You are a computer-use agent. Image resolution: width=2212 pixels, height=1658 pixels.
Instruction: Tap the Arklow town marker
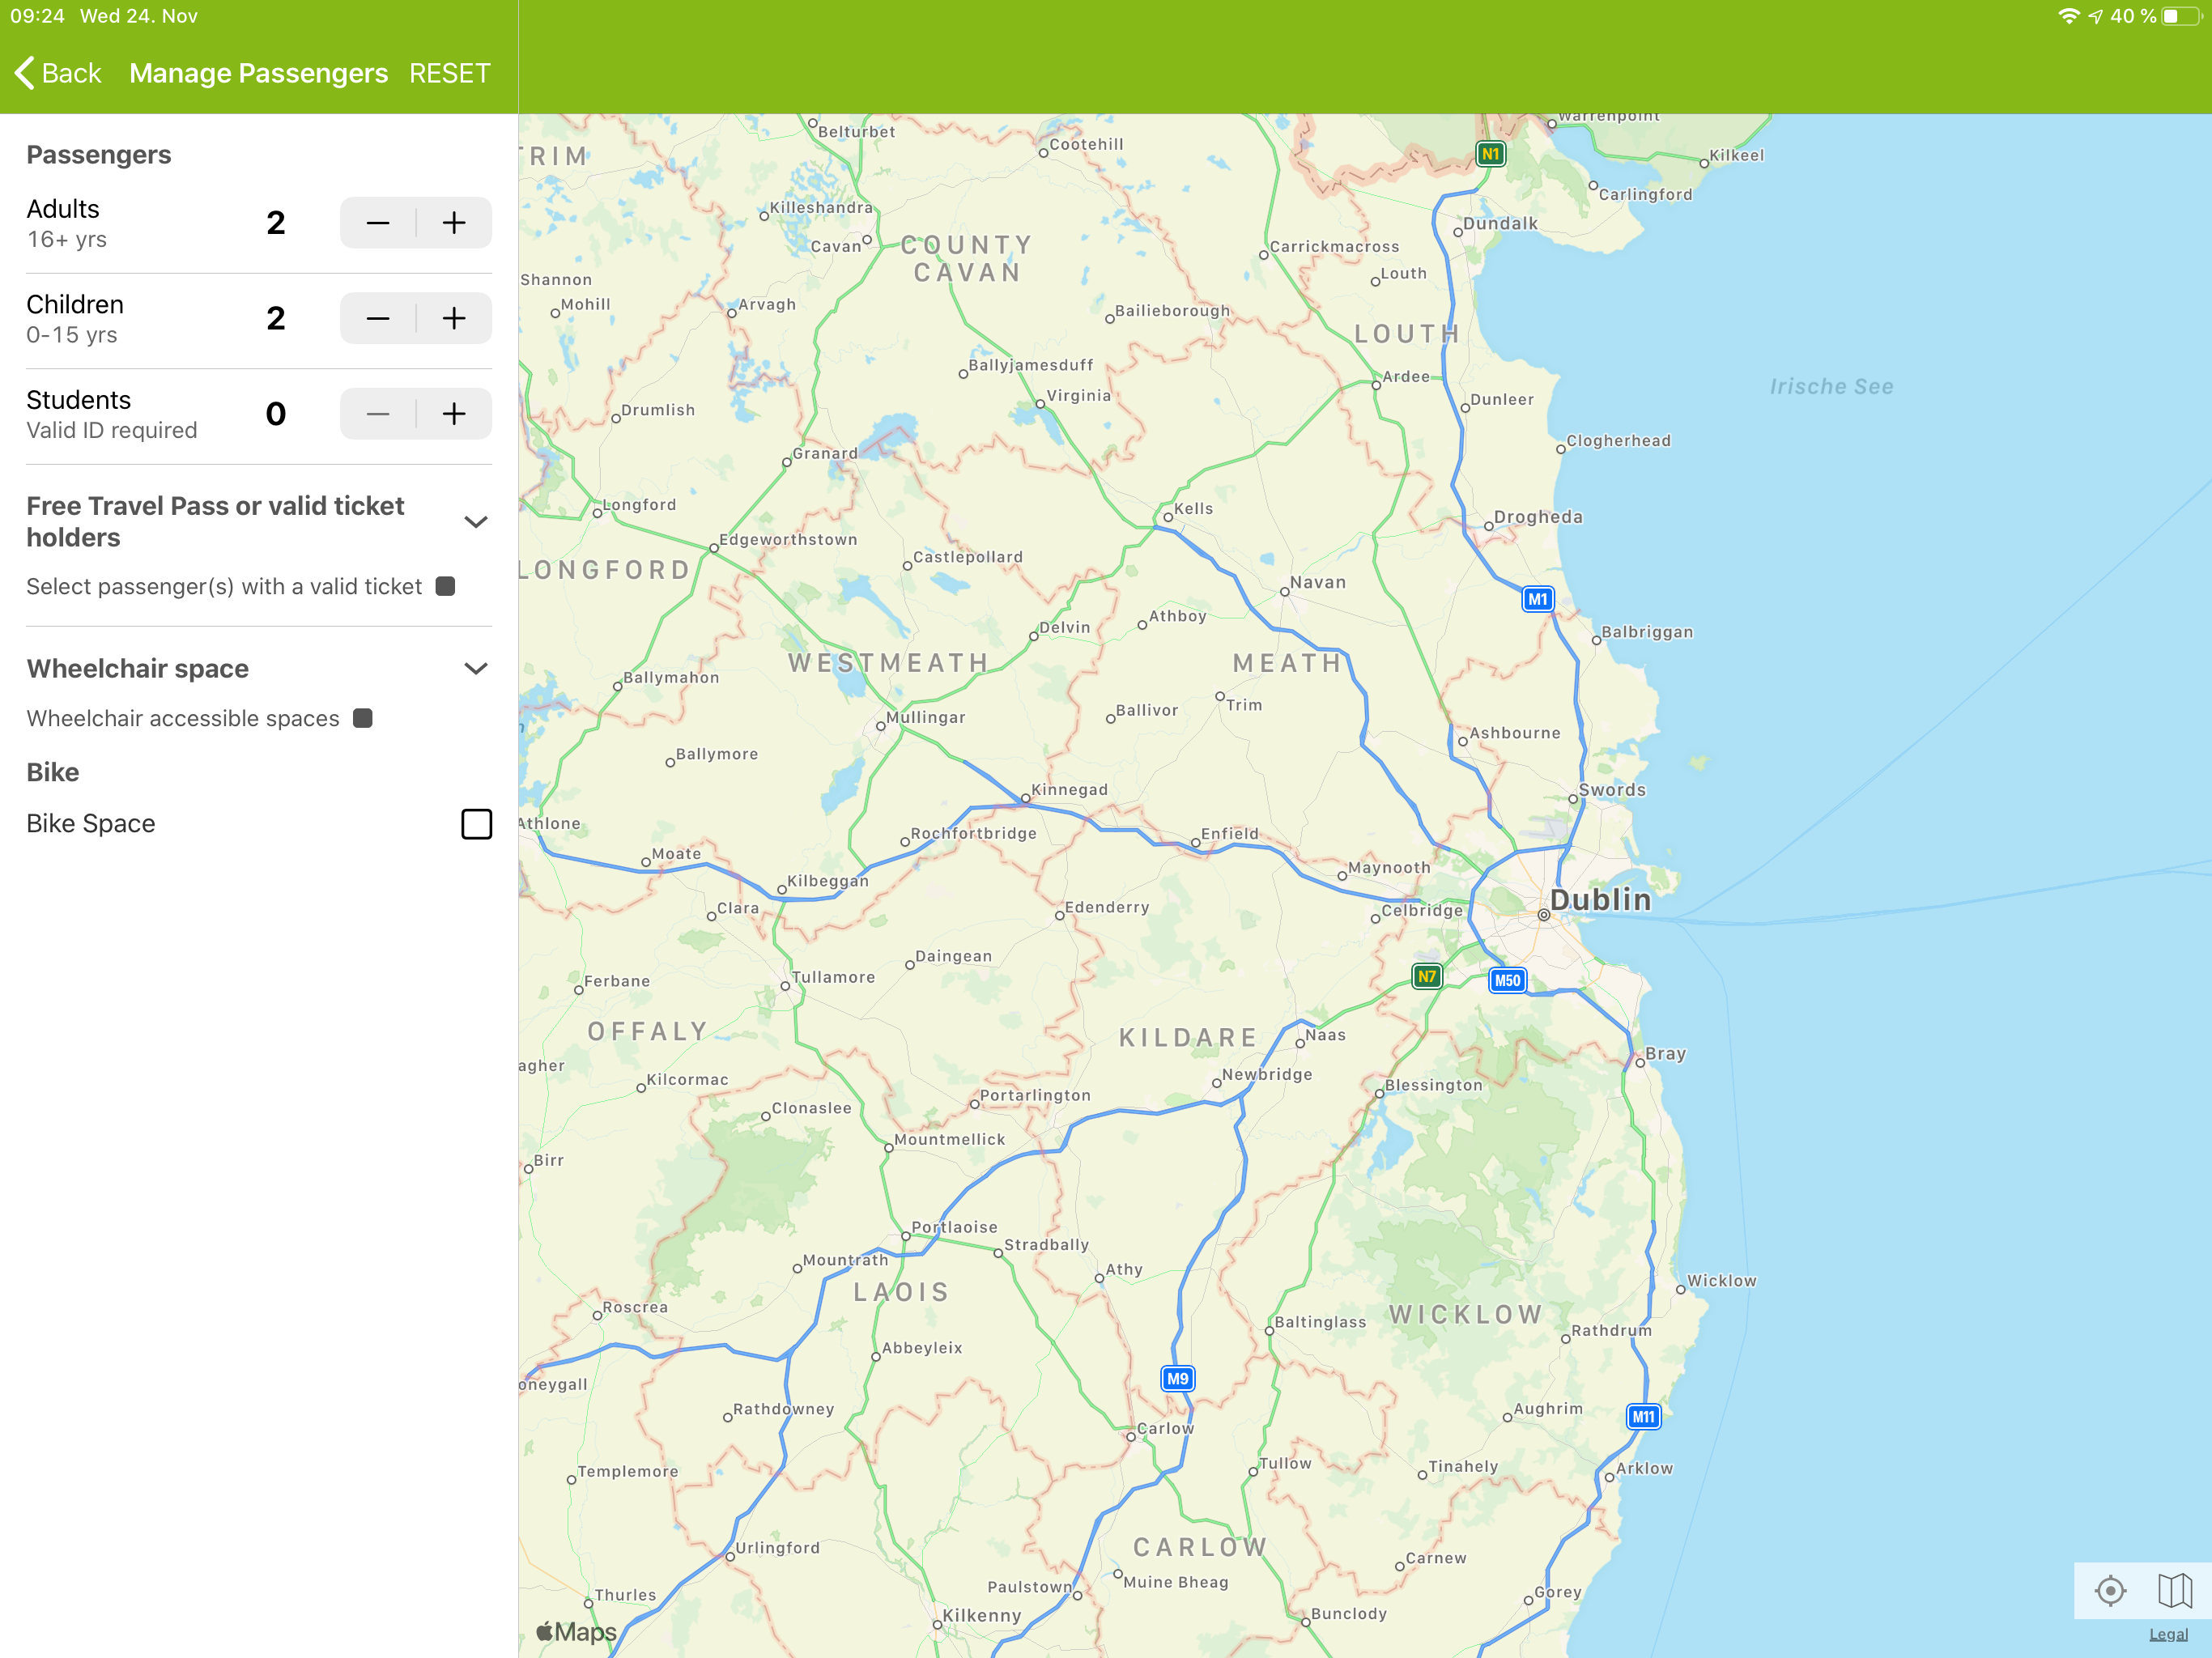coord(1609,1477)
